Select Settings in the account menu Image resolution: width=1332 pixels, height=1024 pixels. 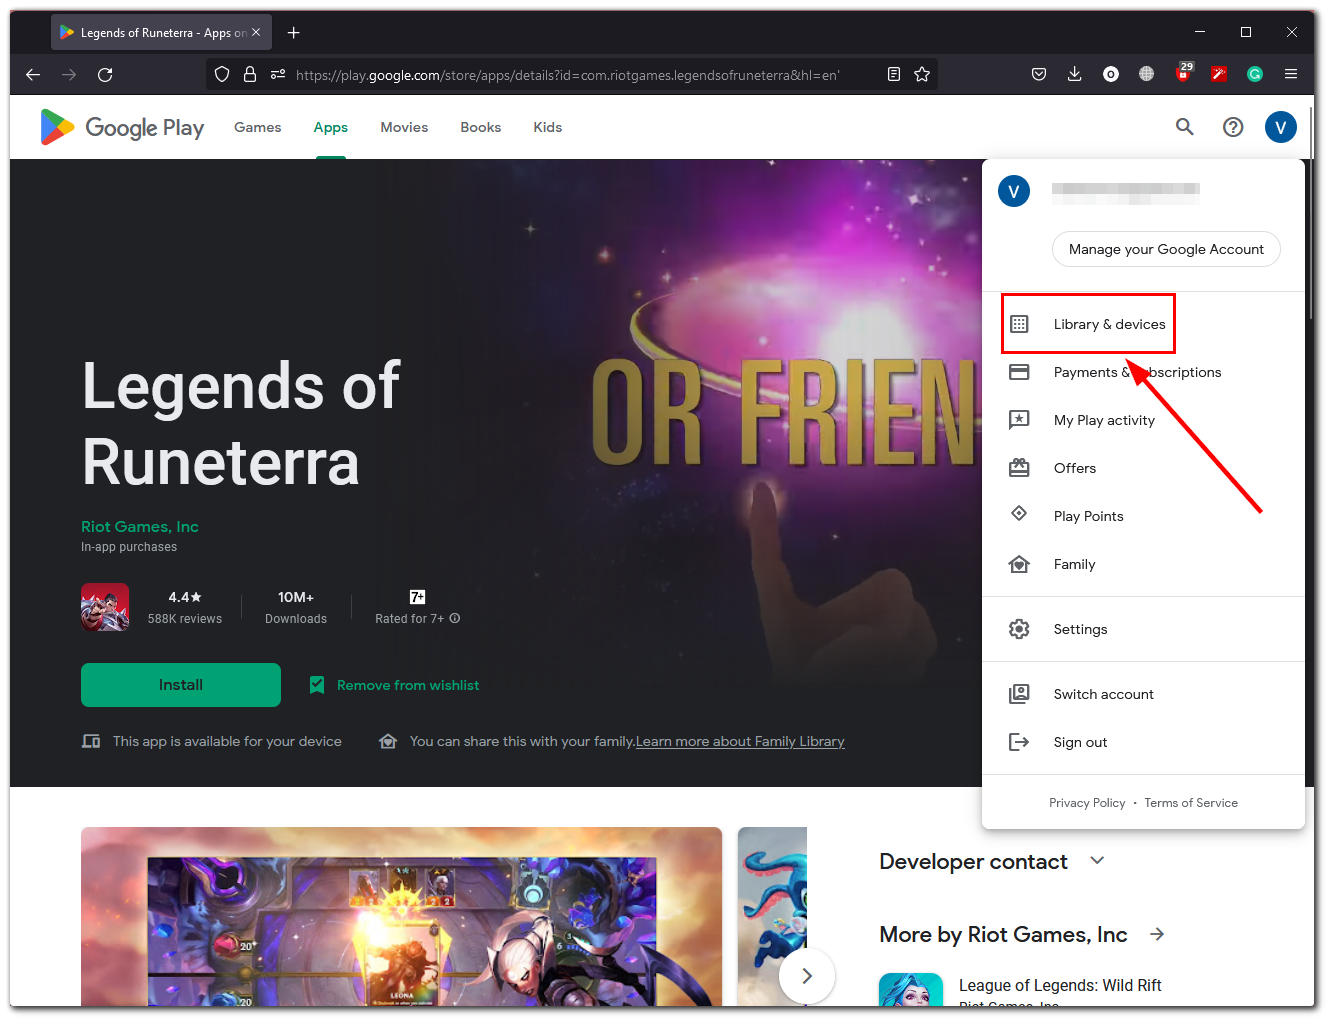[x=1143, y=629]
